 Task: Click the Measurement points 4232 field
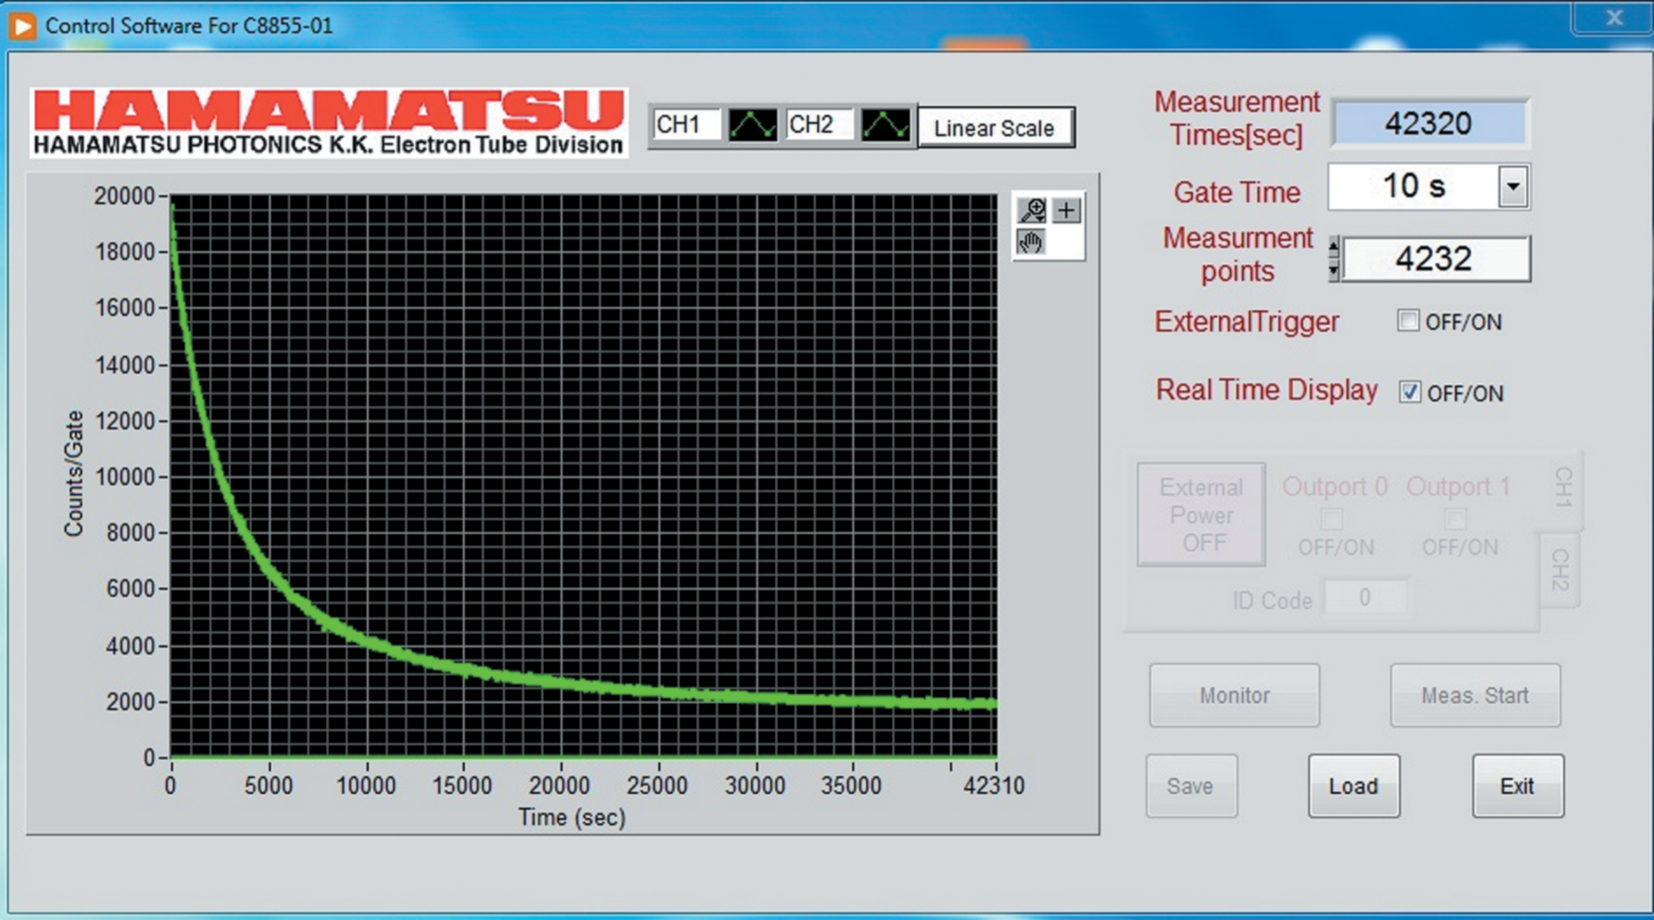tap(1435, 259)
